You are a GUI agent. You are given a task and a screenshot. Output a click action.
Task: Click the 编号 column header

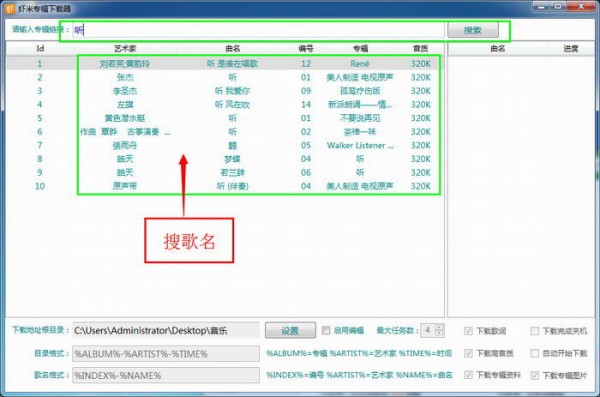306,49
